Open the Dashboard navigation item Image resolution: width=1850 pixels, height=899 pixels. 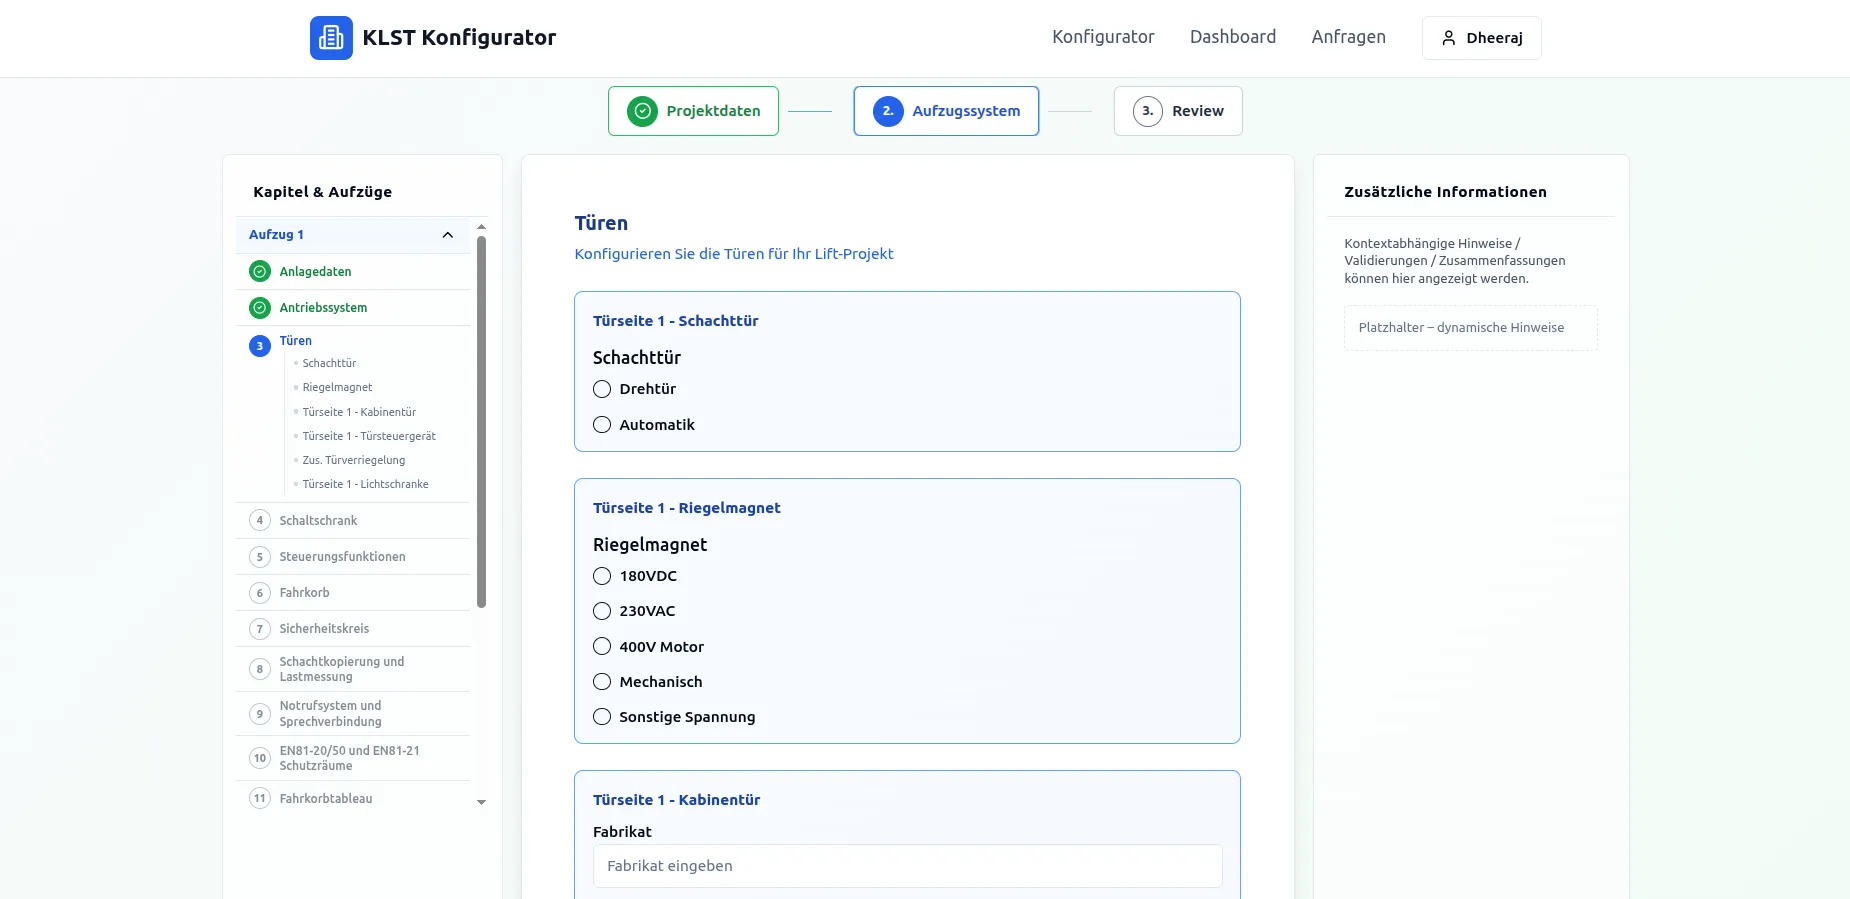(1232, 37)
